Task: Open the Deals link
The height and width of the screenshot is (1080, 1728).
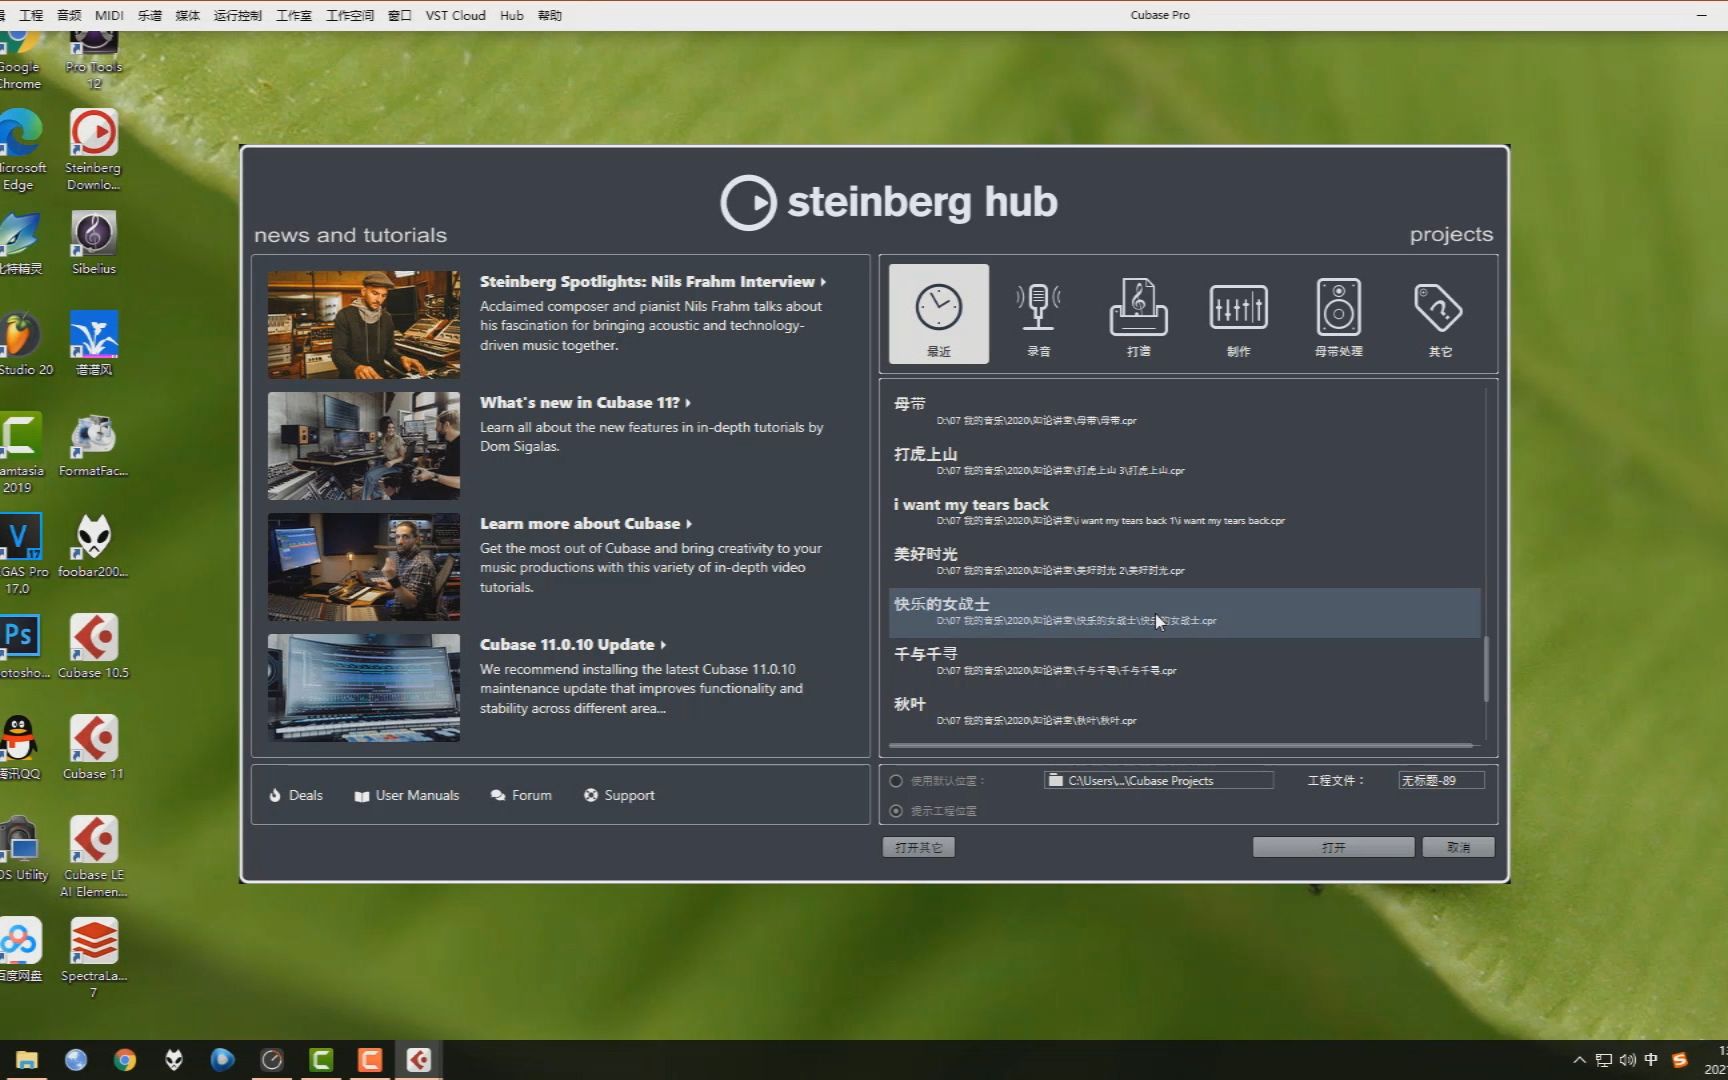Action: (296, 795)
